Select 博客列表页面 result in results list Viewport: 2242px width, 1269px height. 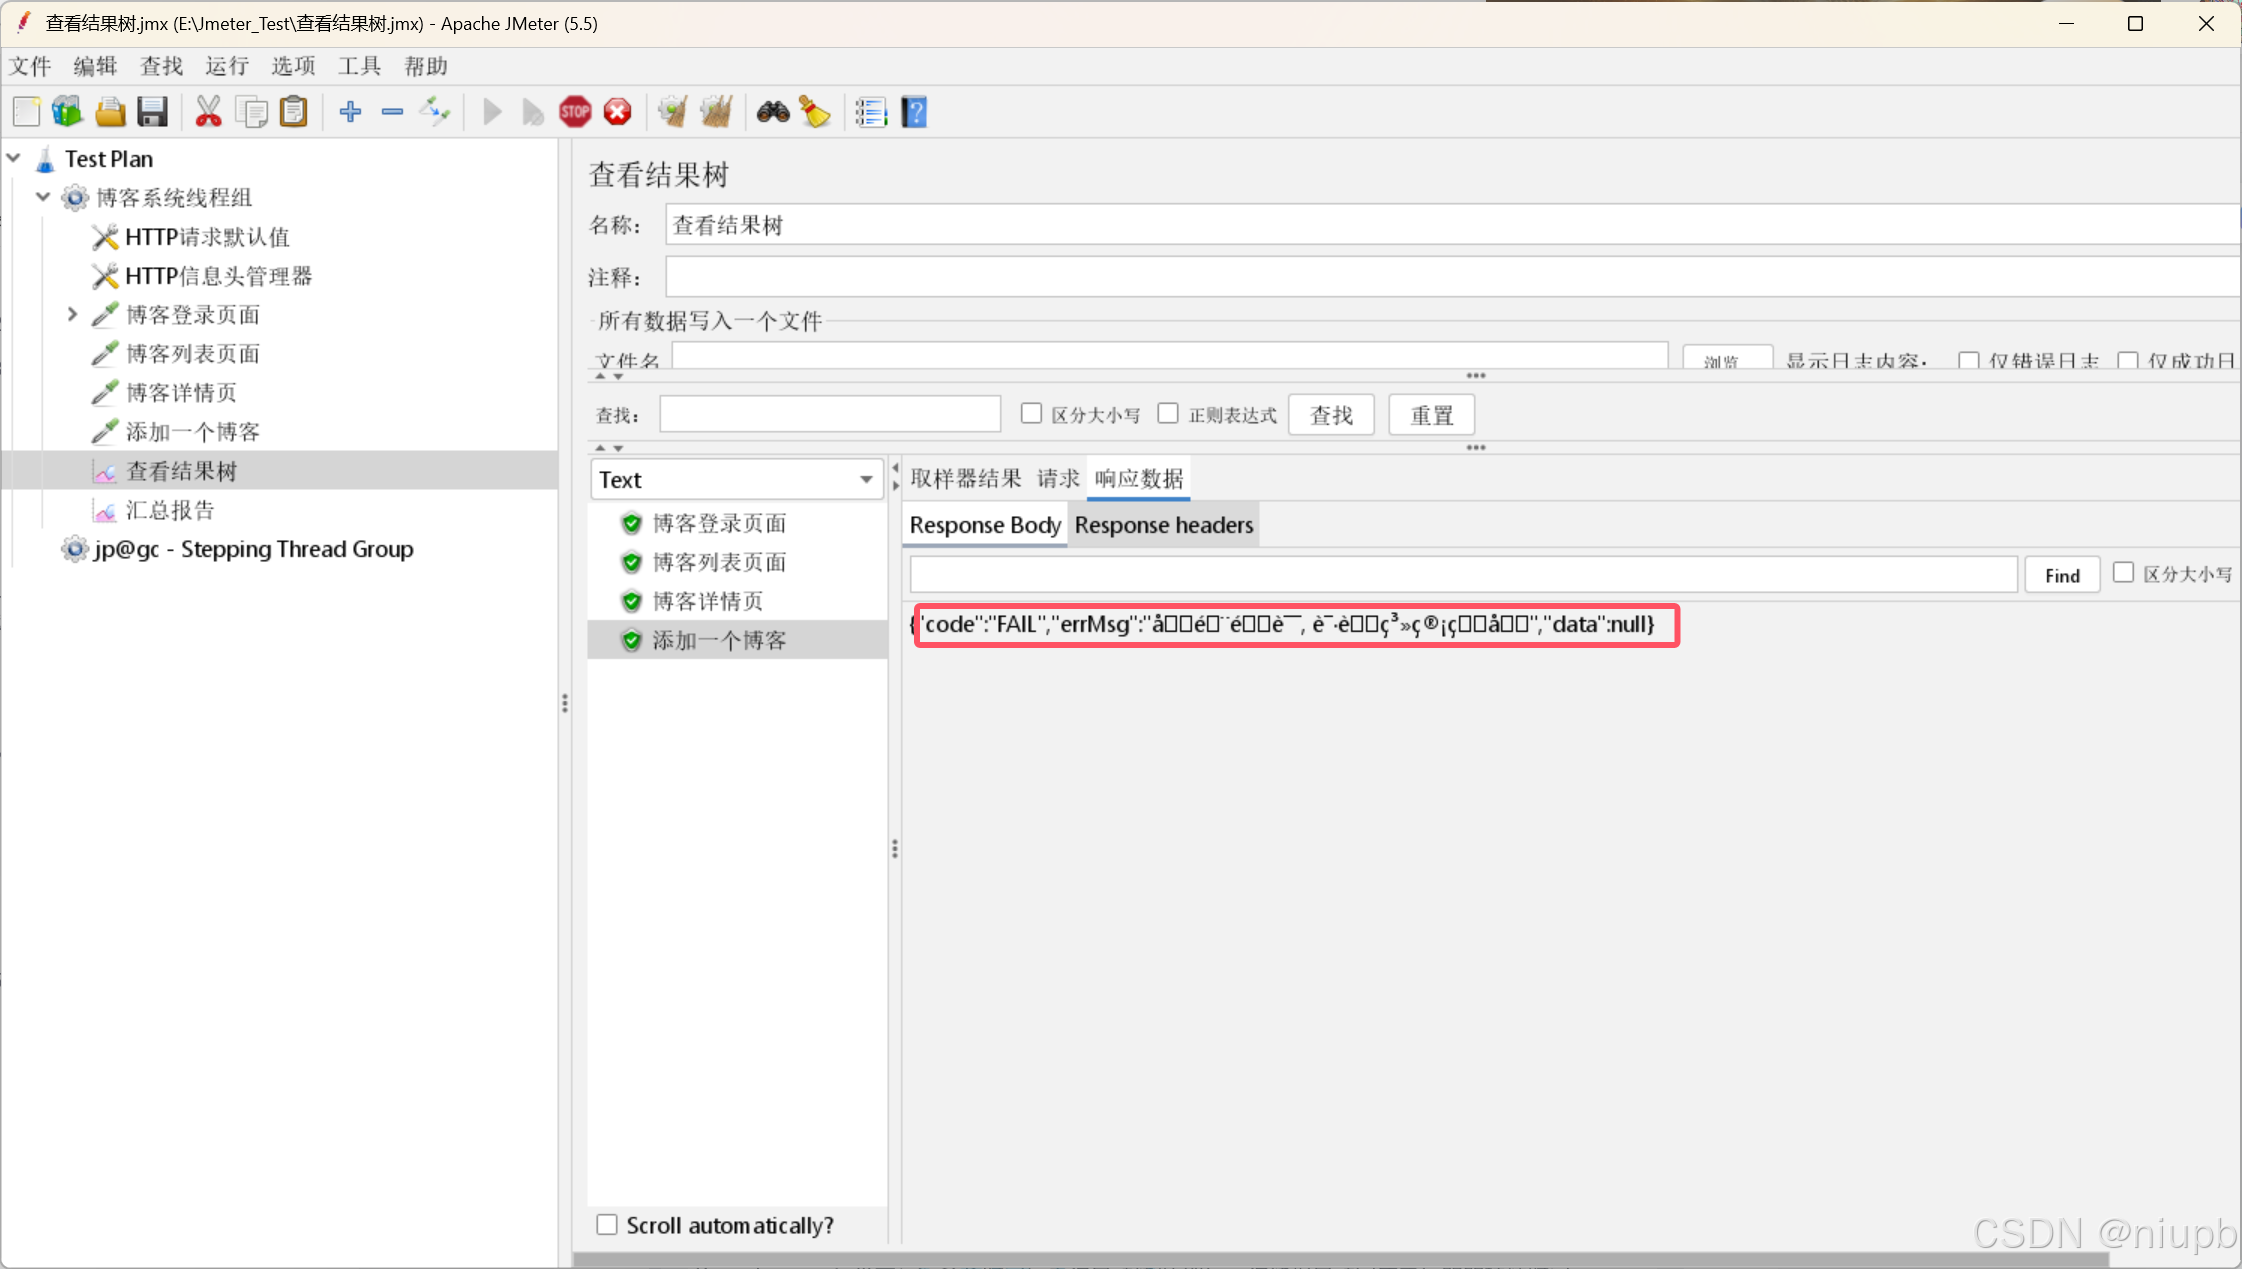click(718, 562)
